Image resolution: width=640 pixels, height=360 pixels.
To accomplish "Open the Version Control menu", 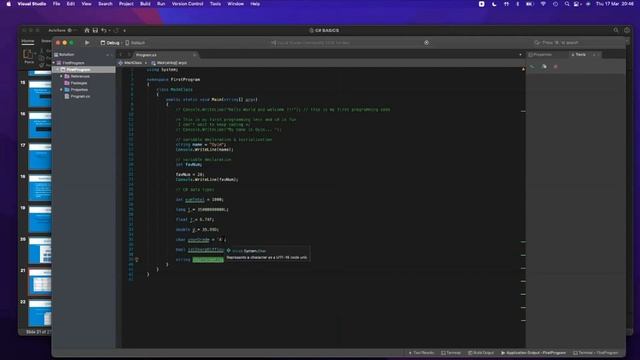I will click(x=187, y=4).
